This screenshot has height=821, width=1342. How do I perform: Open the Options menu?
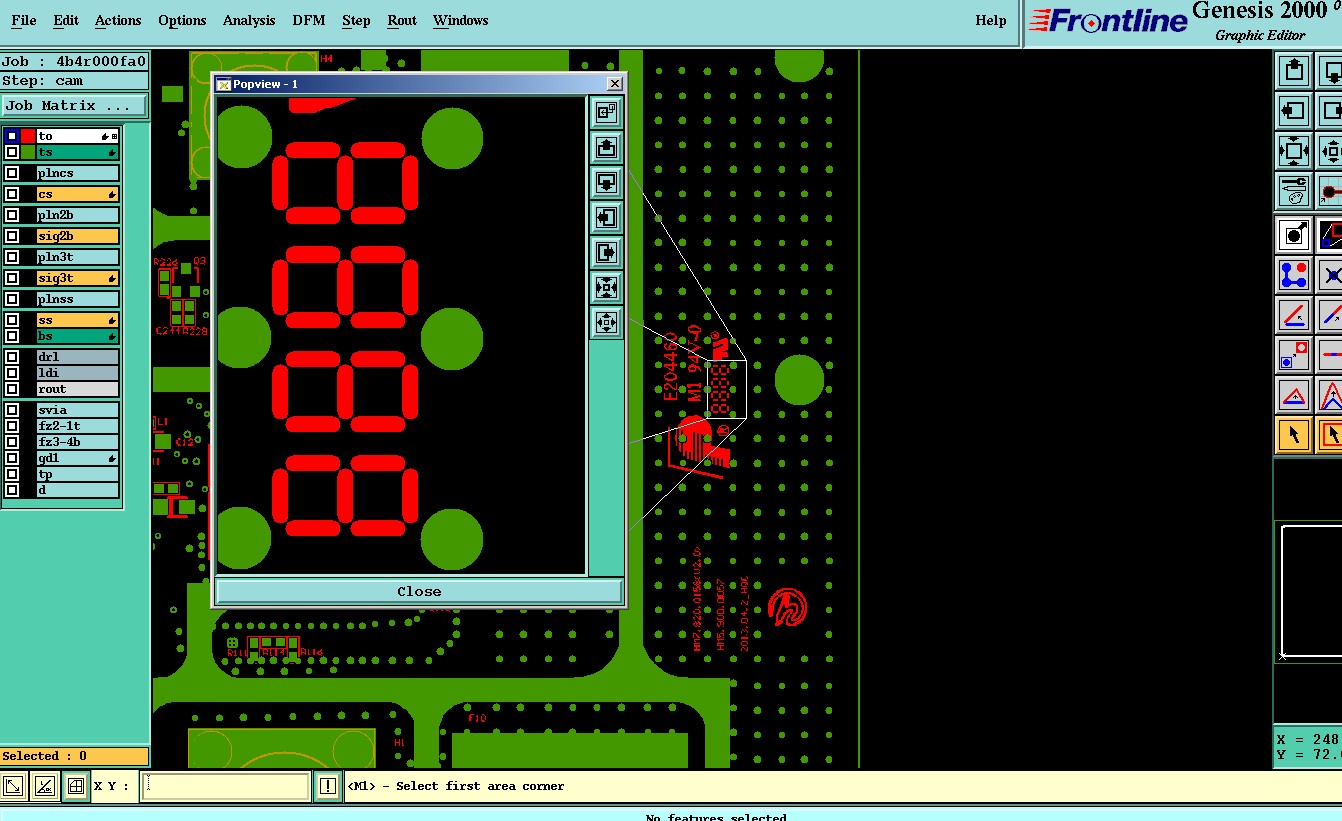182,20
